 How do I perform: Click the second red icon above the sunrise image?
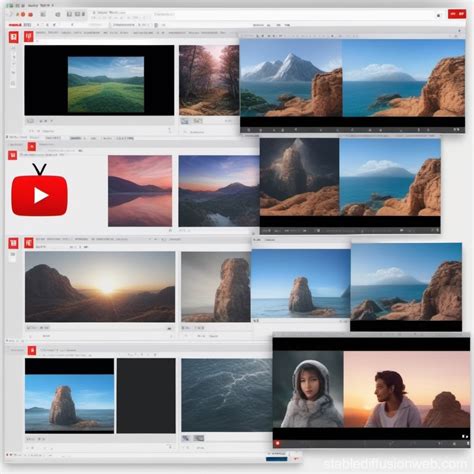[x=29, y=243]
